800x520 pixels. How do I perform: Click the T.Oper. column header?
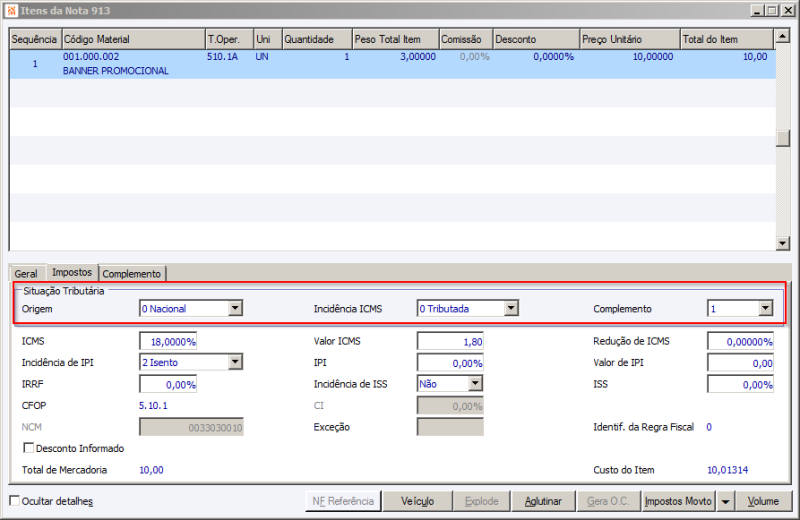point(230,39)
